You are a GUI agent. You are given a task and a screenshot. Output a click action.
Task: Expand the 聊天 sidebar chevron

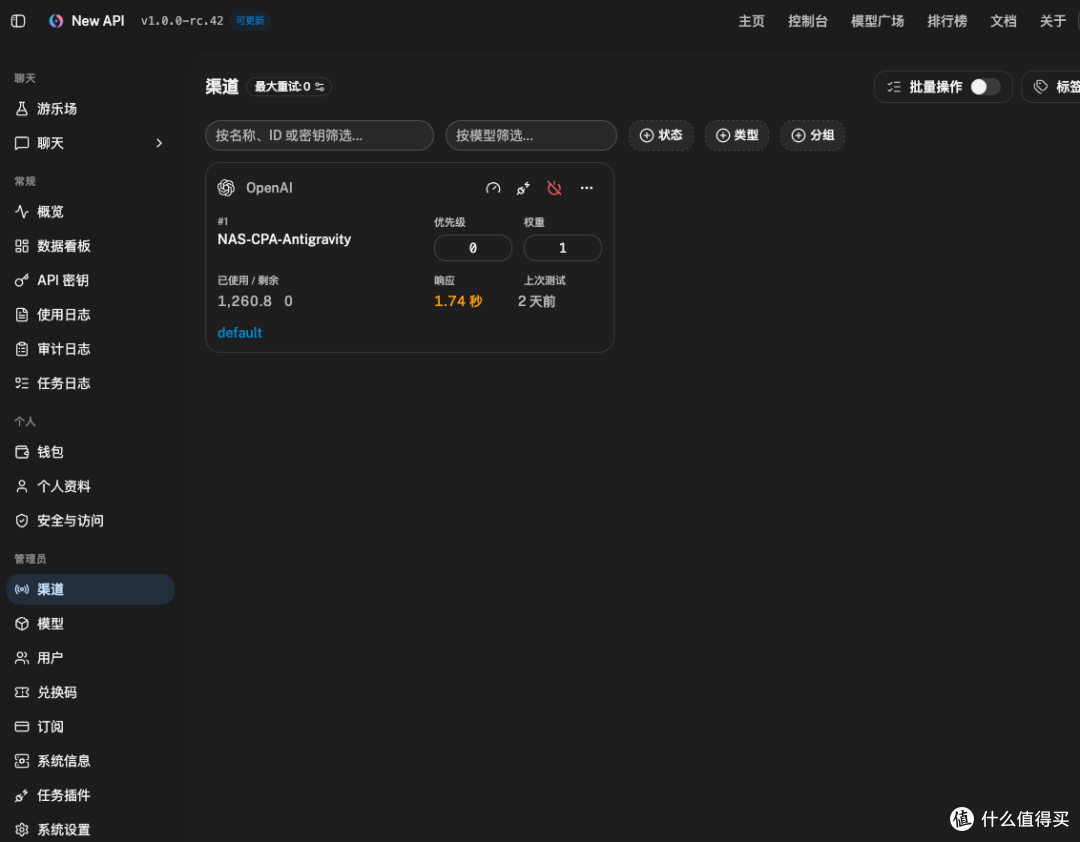point(159,143)
